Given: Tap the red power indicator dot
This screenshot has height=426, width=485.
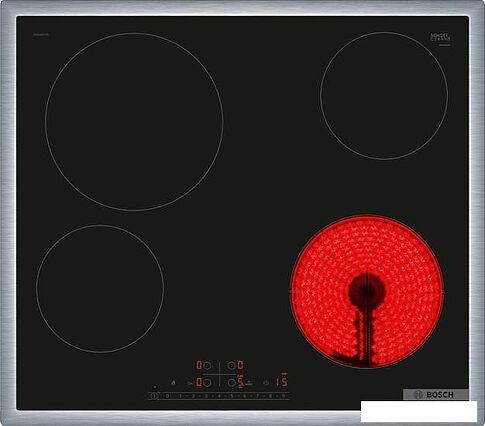Looking at the screenshot, I should click(155, 387).
